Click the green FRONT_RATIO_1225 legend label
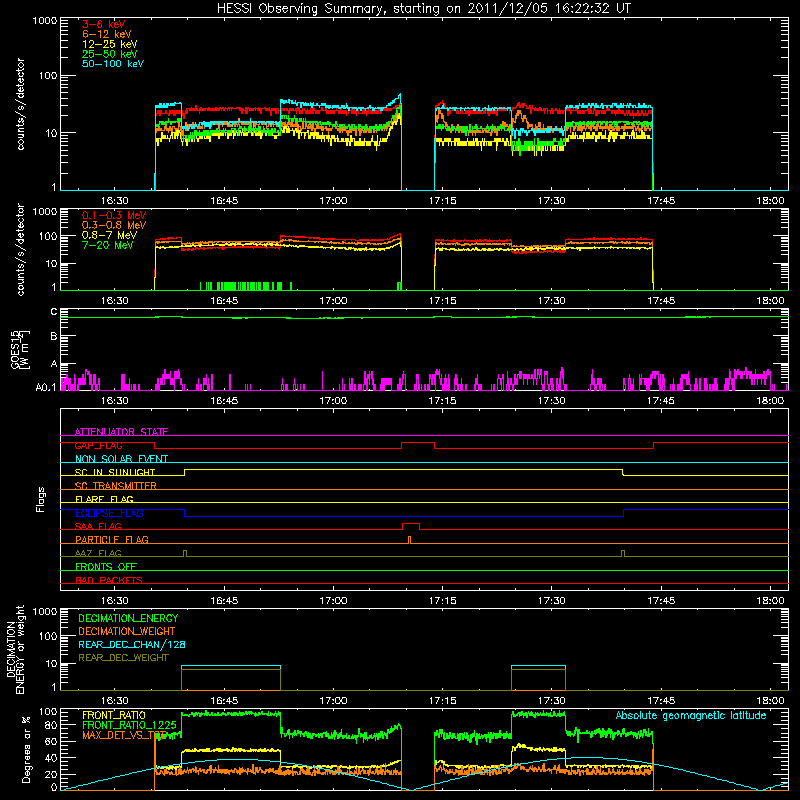This screenshot has width=800, height=800. point(129,725)
